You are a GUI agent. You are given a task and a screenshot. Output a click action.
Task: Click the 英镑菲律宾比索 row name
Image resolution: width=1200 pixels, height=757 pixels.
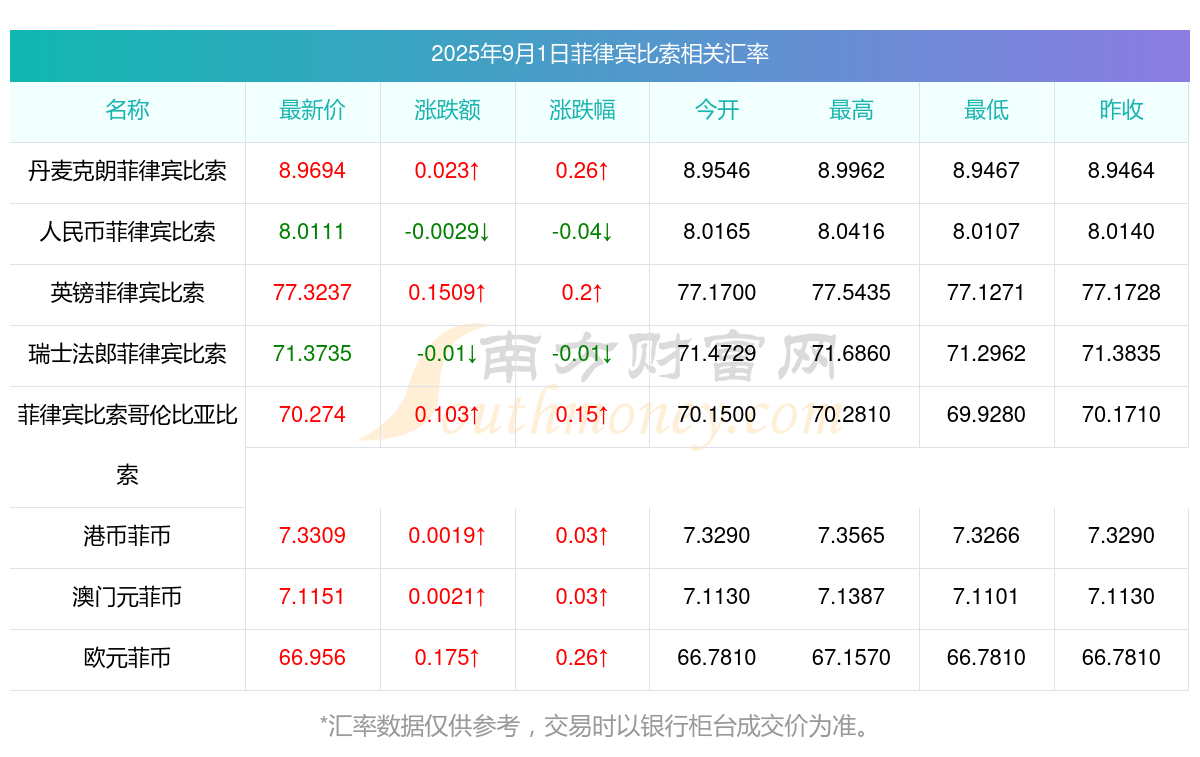coord(127,293)
